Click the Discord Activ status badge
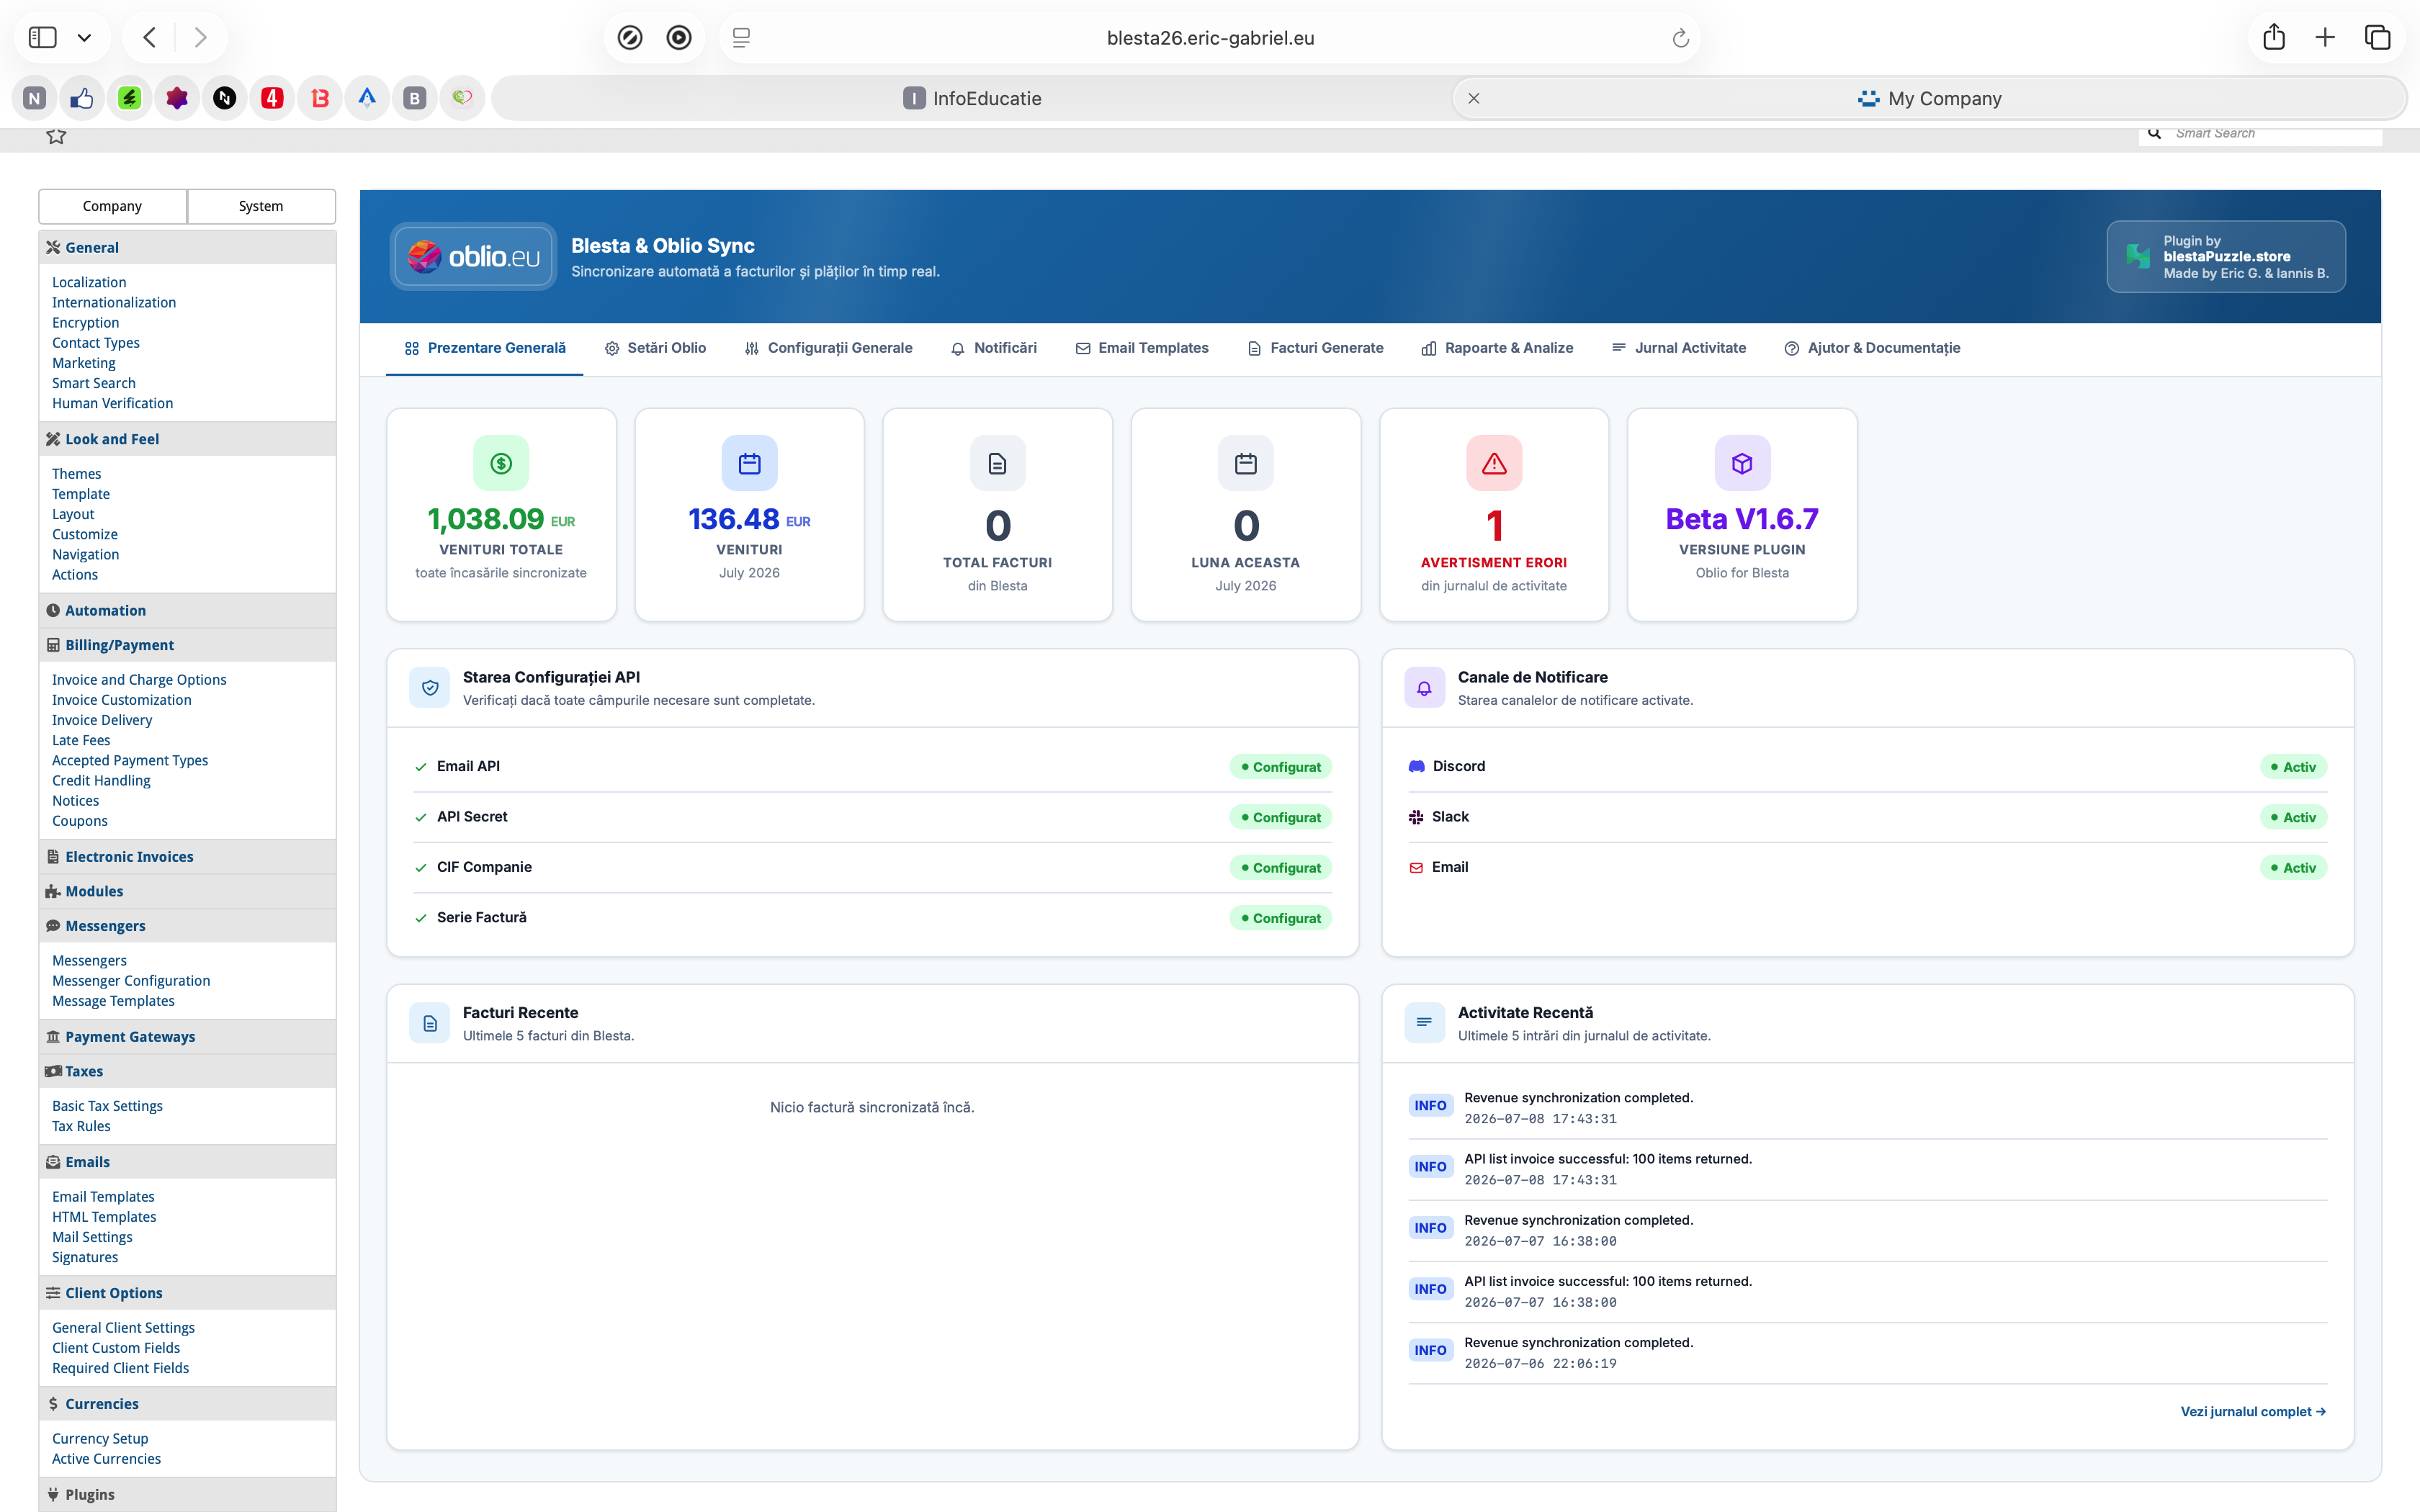Image resolution: width=2420 pixels, height=1512 pixels. [2293, 767]
